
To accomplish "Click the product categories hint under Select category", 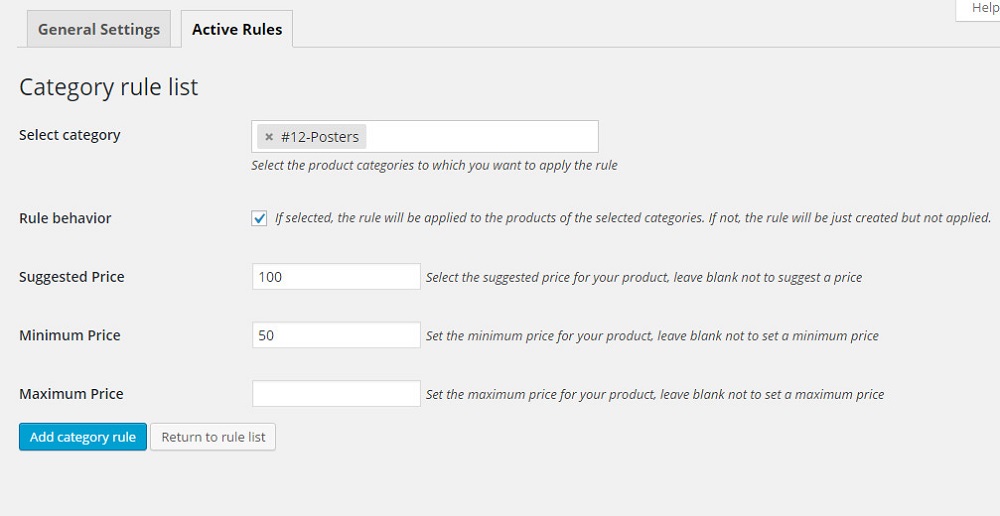I will [434, 166].
